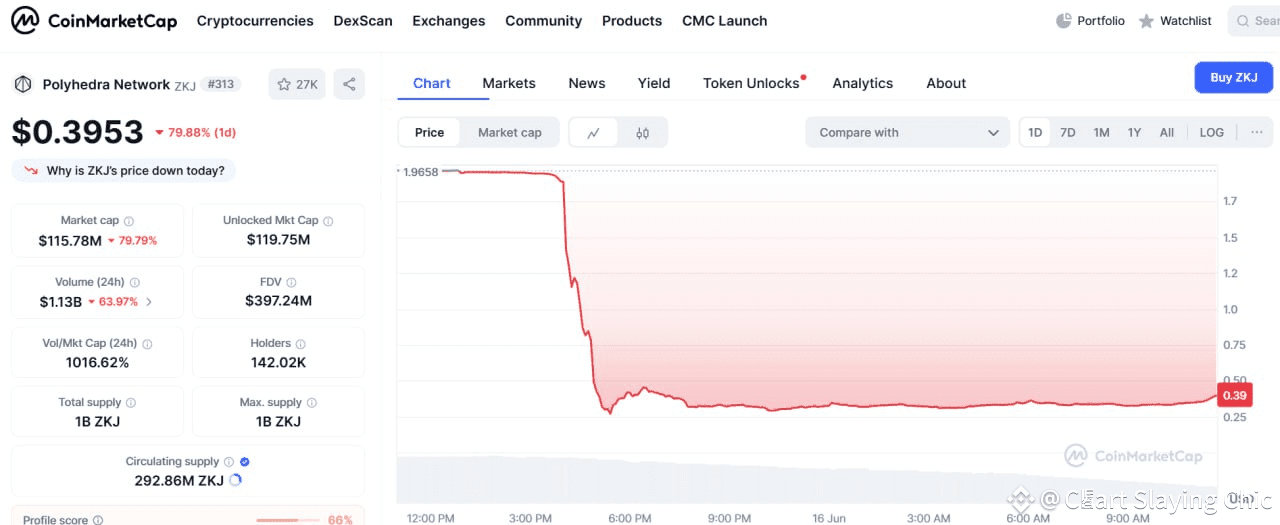Click the Buy ZKJ button
This screenshot has height=525, width=1280.
[x=1234, y=77]
